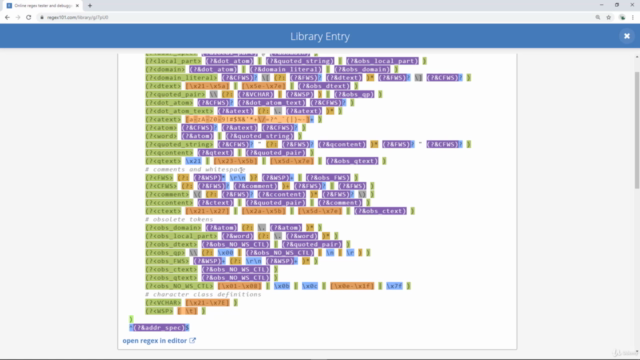Screen dimensions: 640x360
Task: Click the '# obsolete tokens' comment line
Action: point(179,219)
